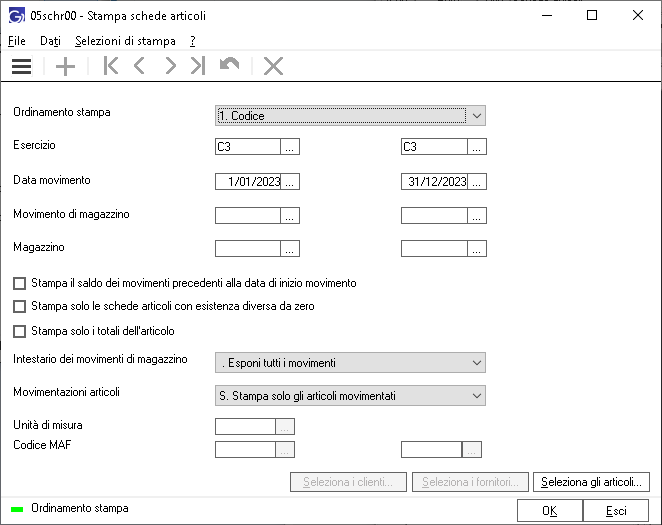662x525 pixels.
Task: Minimize the Stampa schede articoli window
Action: pyautogui.click(x=547, y=16)
